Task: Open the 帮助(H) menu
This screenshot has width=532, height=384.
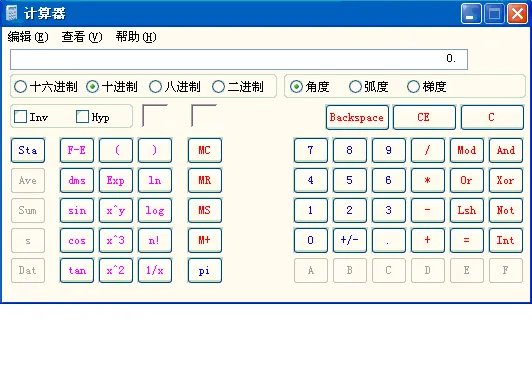Action: pos(136,37)
